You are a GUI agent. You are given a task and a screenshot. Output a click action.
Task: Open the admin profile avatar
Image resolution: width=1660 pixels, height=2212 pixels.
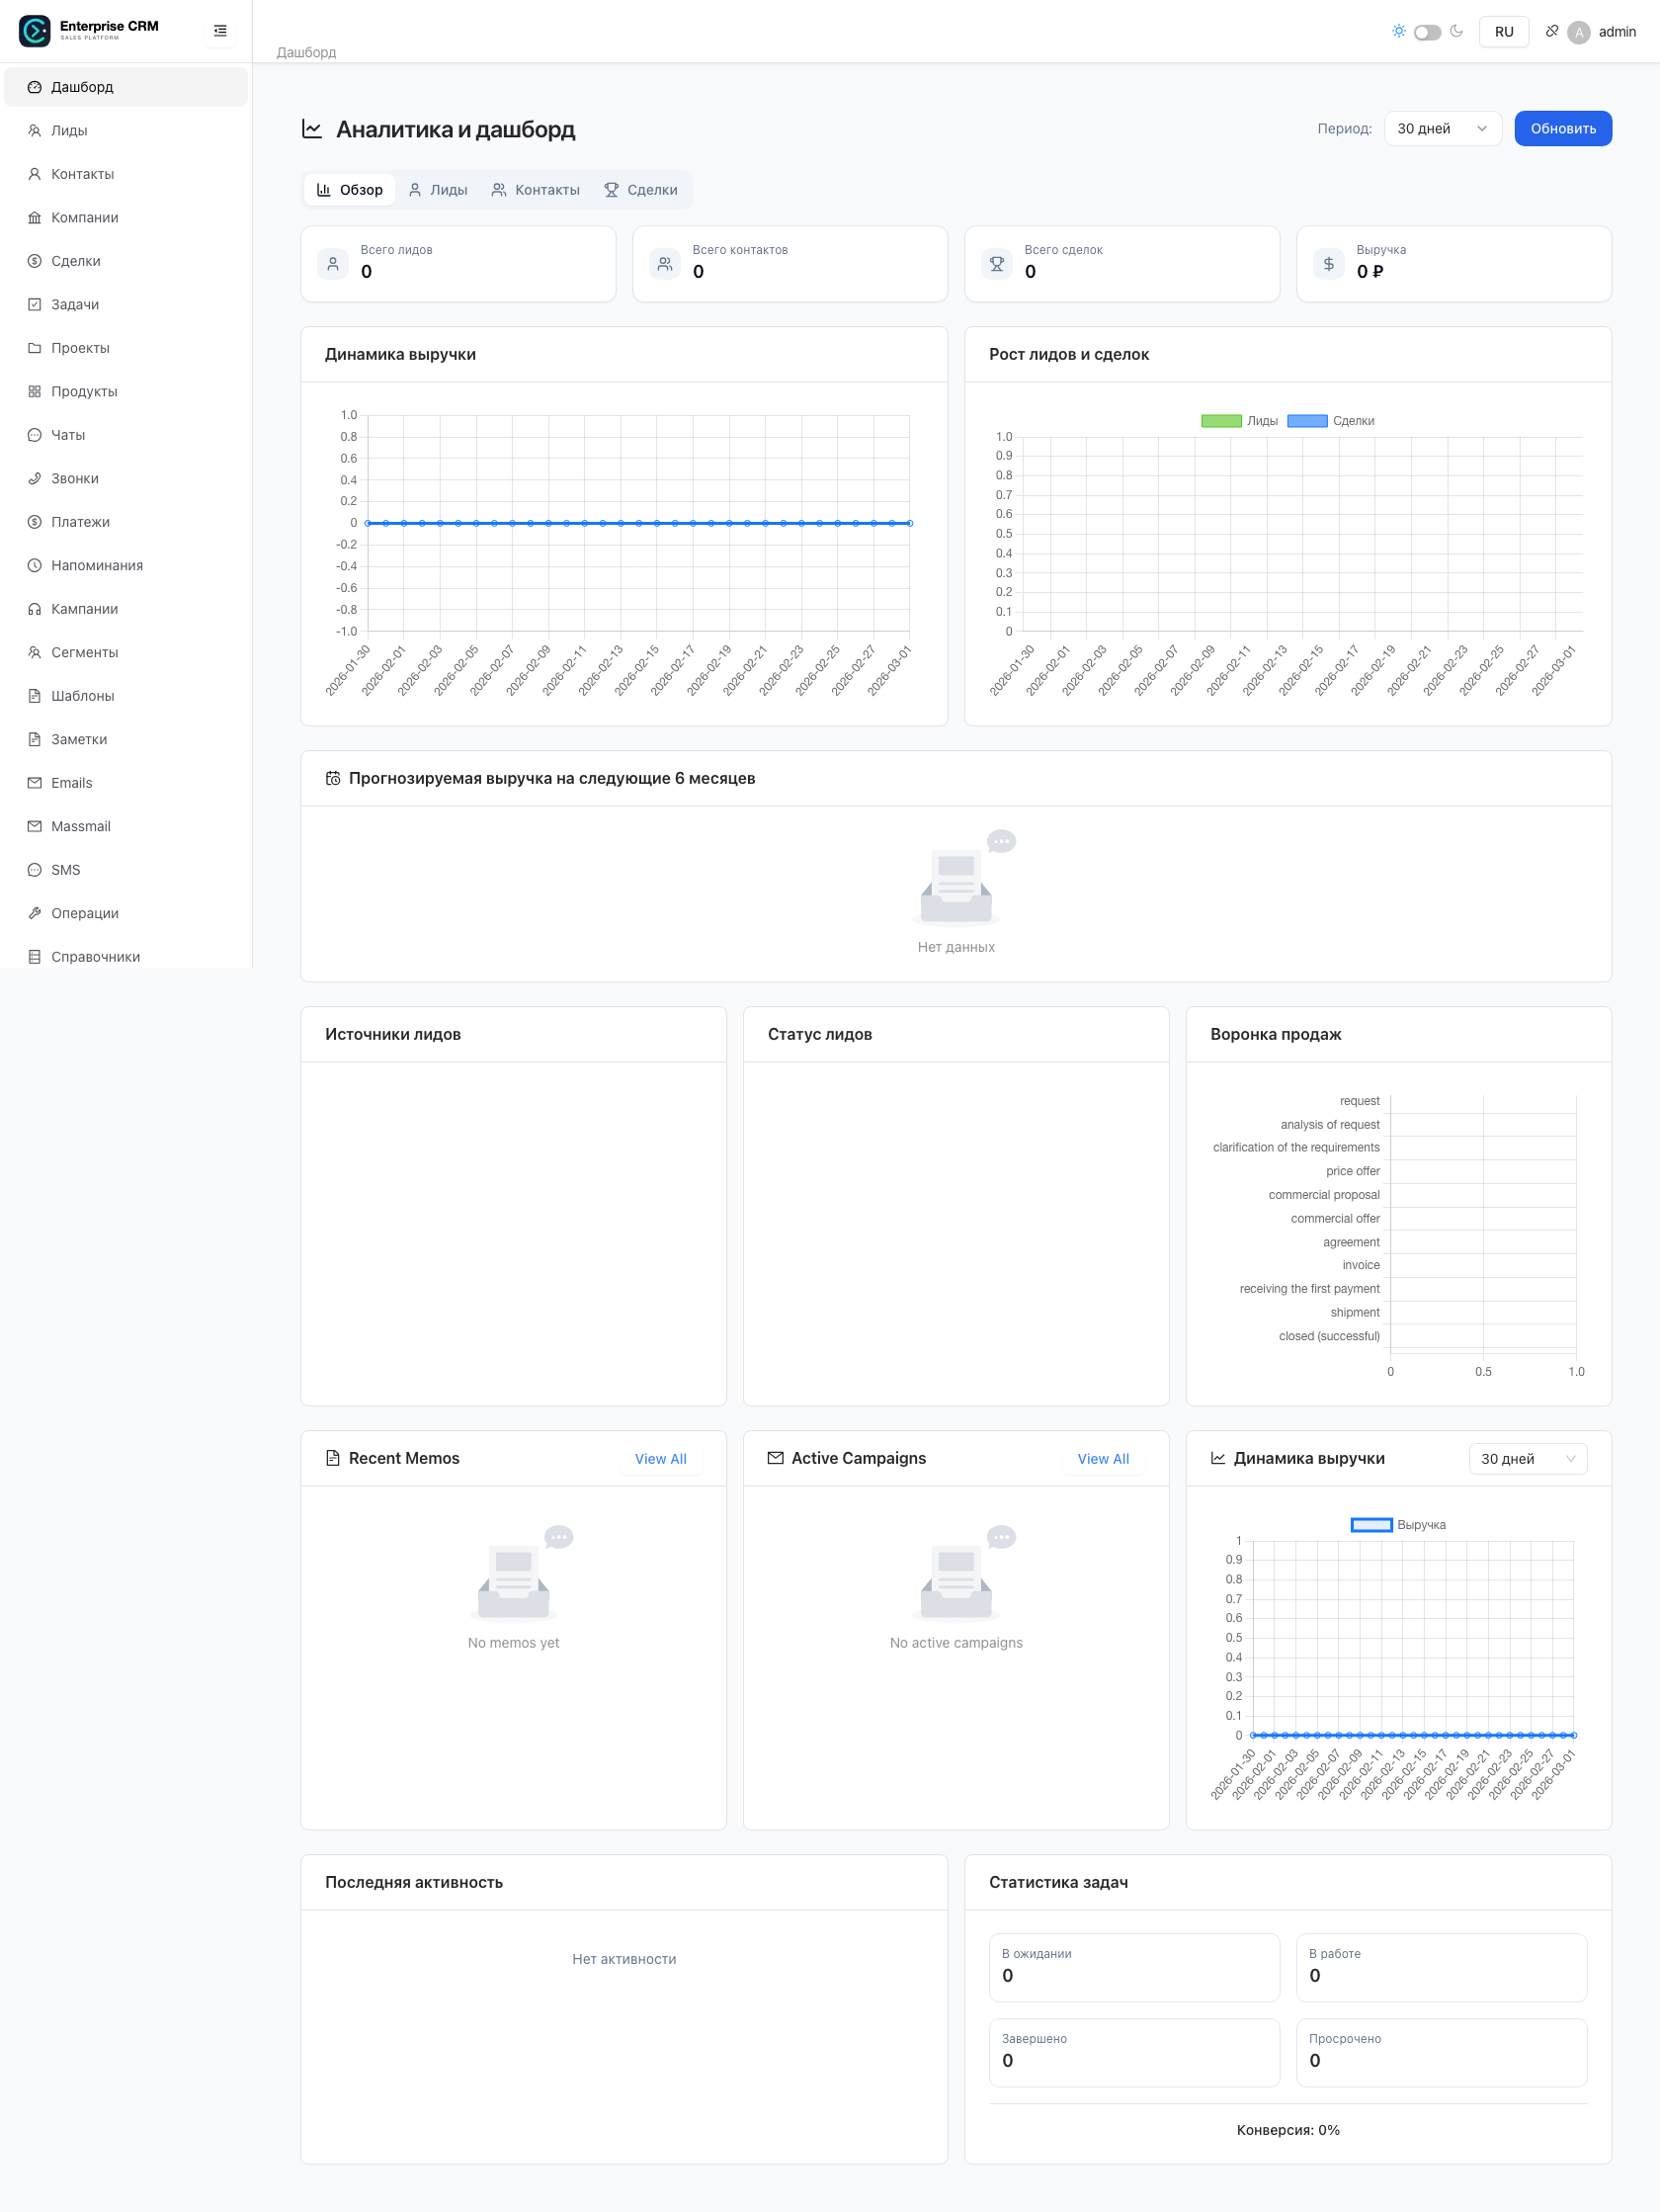1578,31
